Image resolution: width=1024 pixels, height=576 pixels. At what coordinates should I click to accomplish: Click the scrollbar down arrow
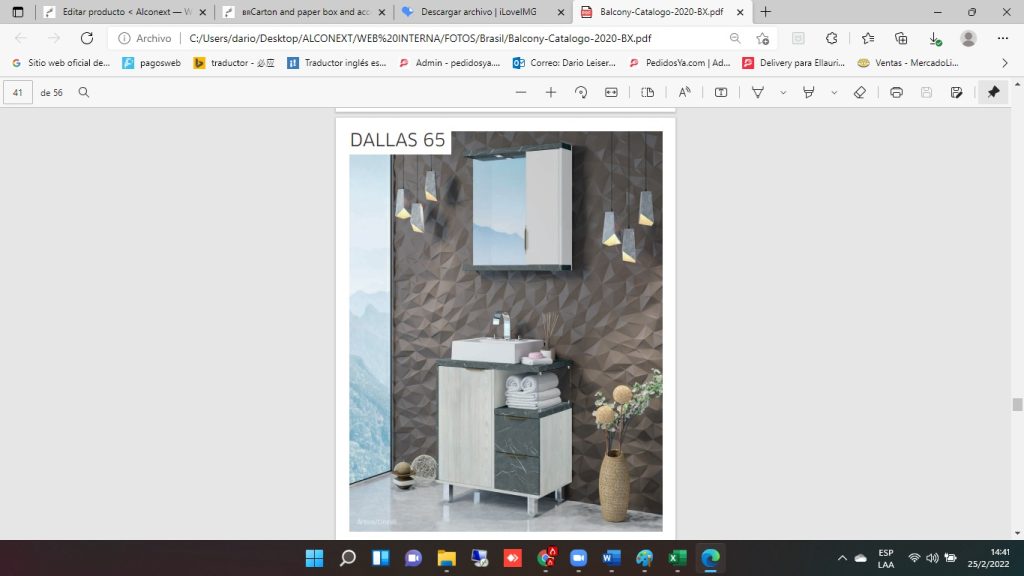[x=1017, y=534]
